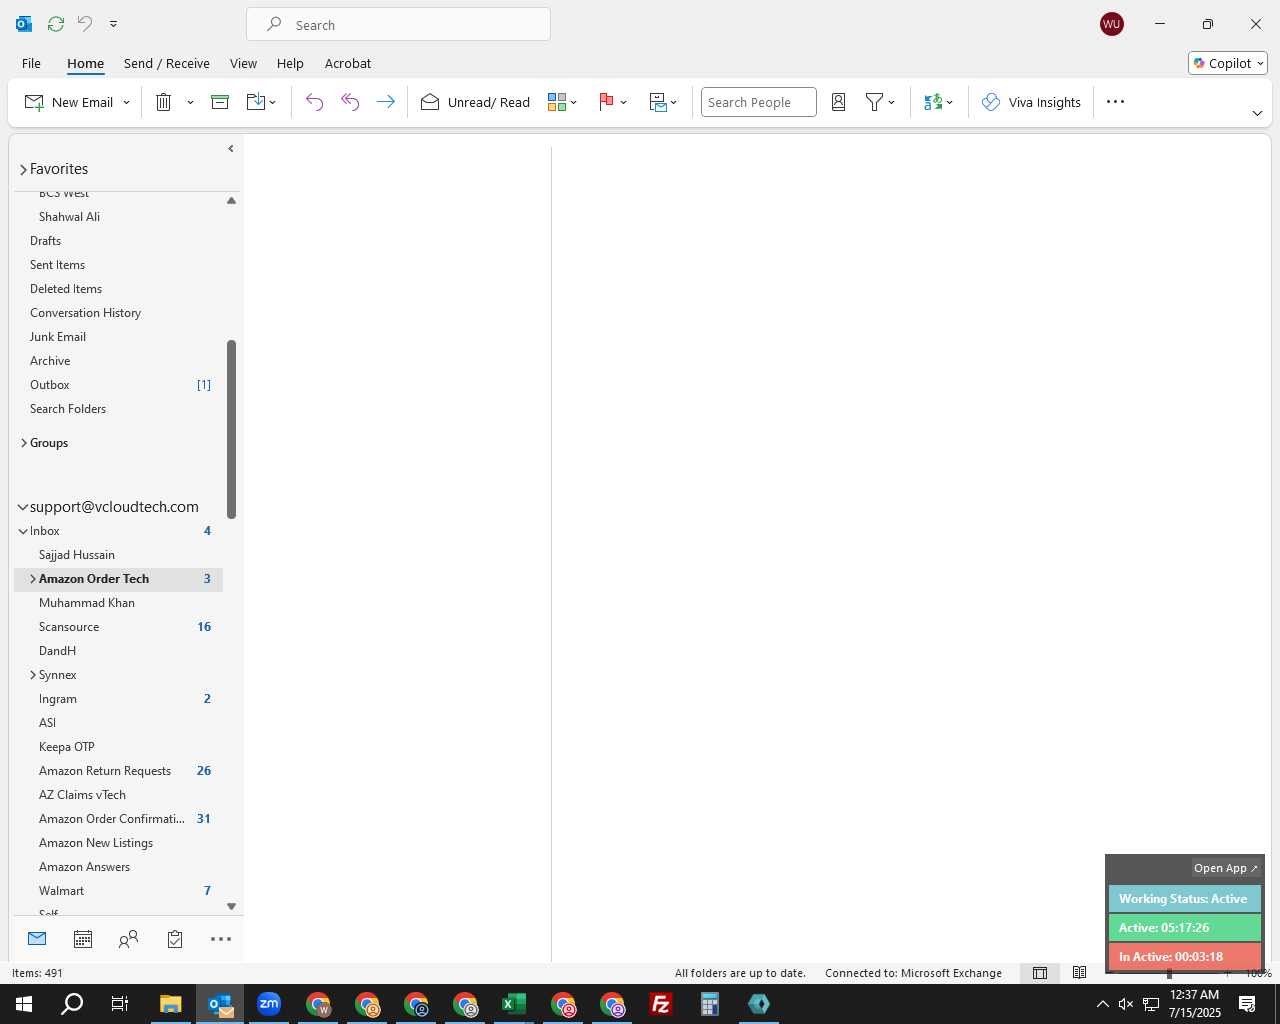This screenshot has width=1280, height=1024.
Task: Expand the Delete options dropdown arrow
Action: 190,102
